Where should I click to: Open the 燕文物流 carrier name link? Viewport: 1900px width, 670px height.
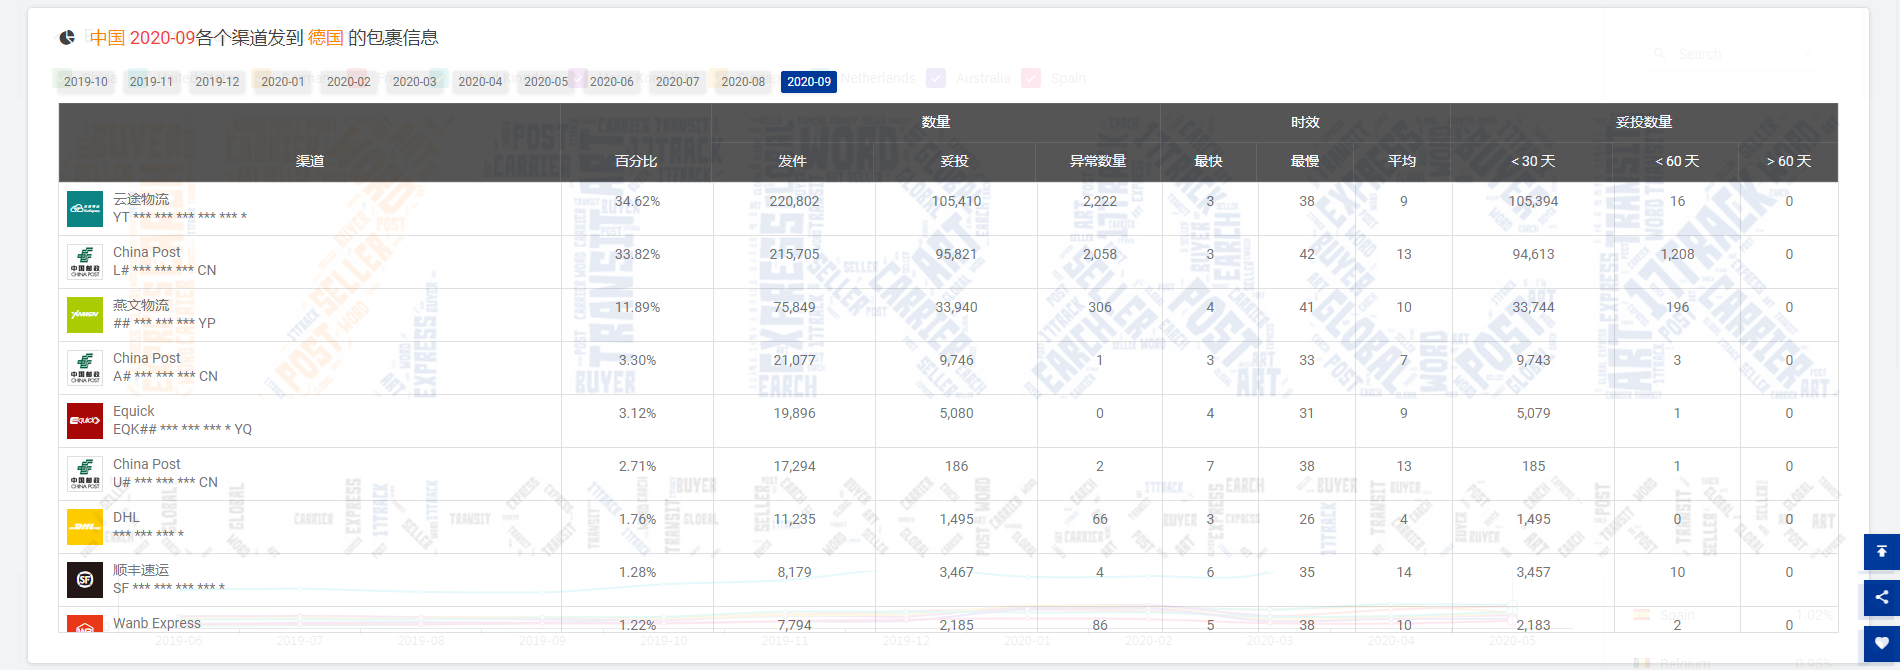141,305
